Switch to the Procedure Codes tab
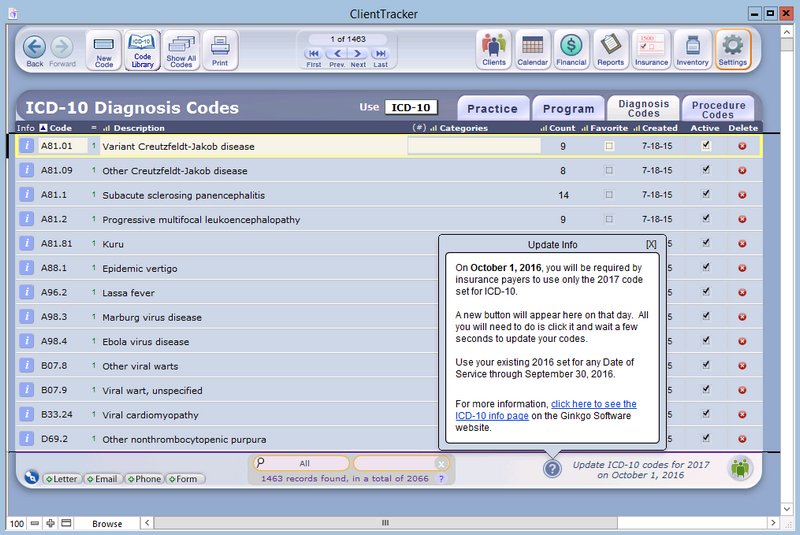This screenshot has height=535, width=800. tap(718, 108)
